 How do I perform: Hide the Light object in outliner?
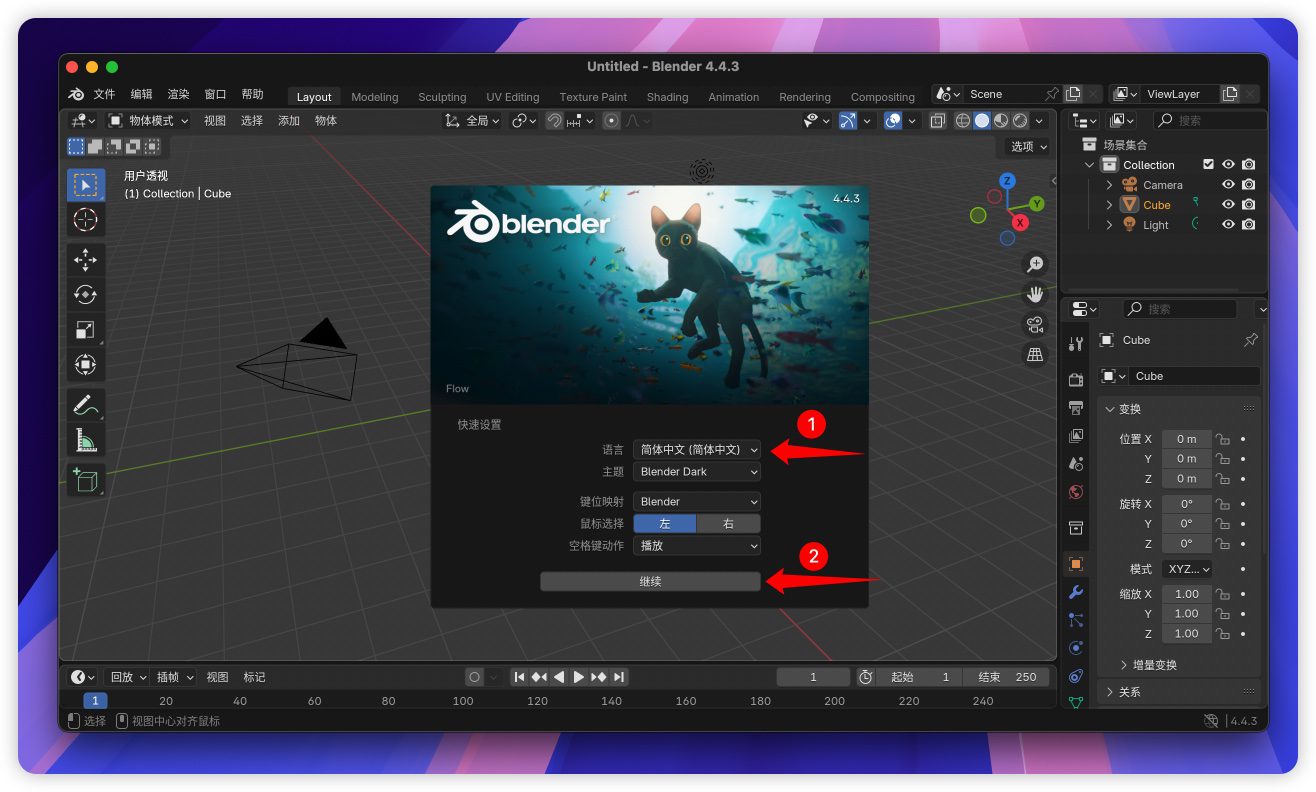[x=1228, y=225]
